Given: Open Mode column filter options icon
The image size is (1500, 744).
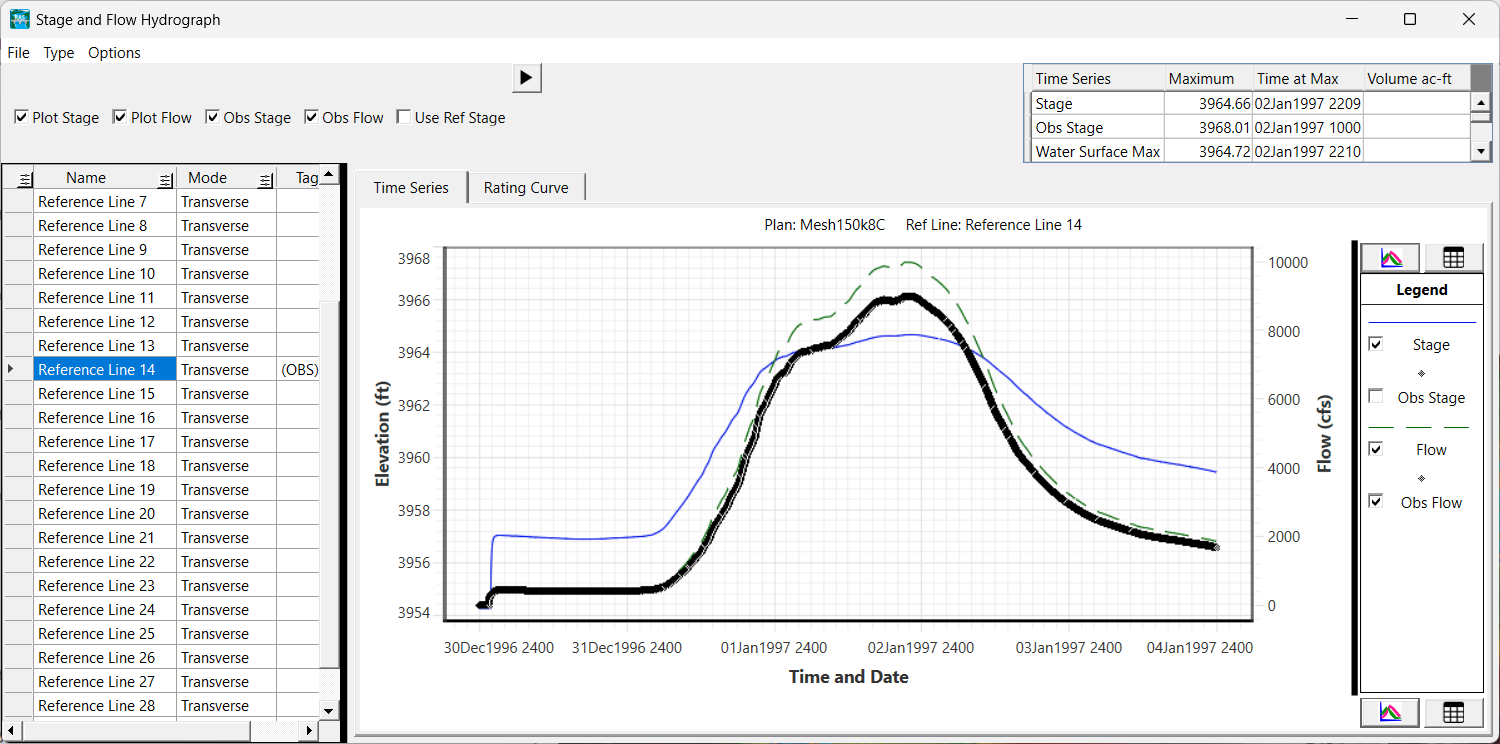Looking at the screenshot, I should (265, 179).
